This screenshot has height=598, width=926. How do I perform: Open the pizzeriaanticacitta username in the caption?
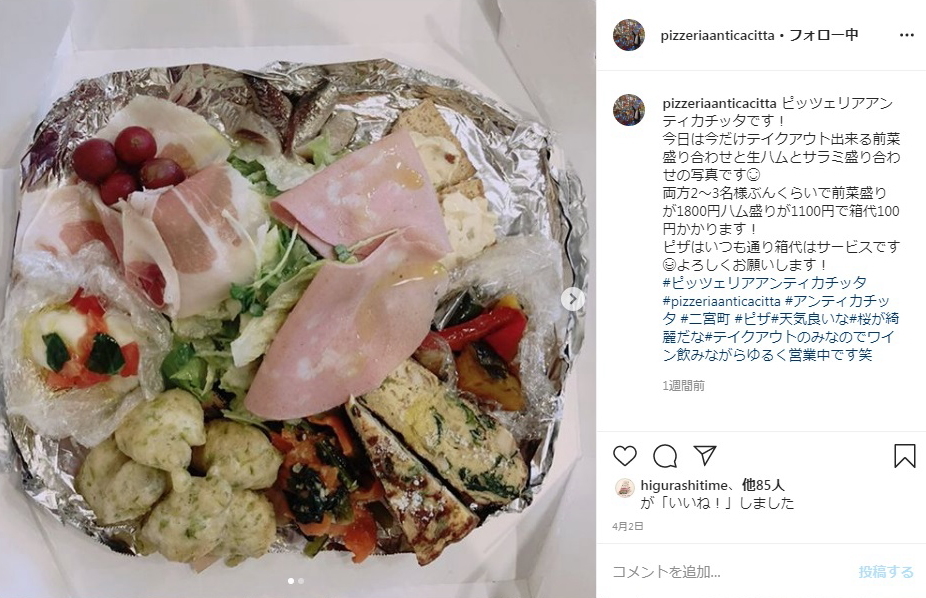pyautogui.click(x=719, y=103)
